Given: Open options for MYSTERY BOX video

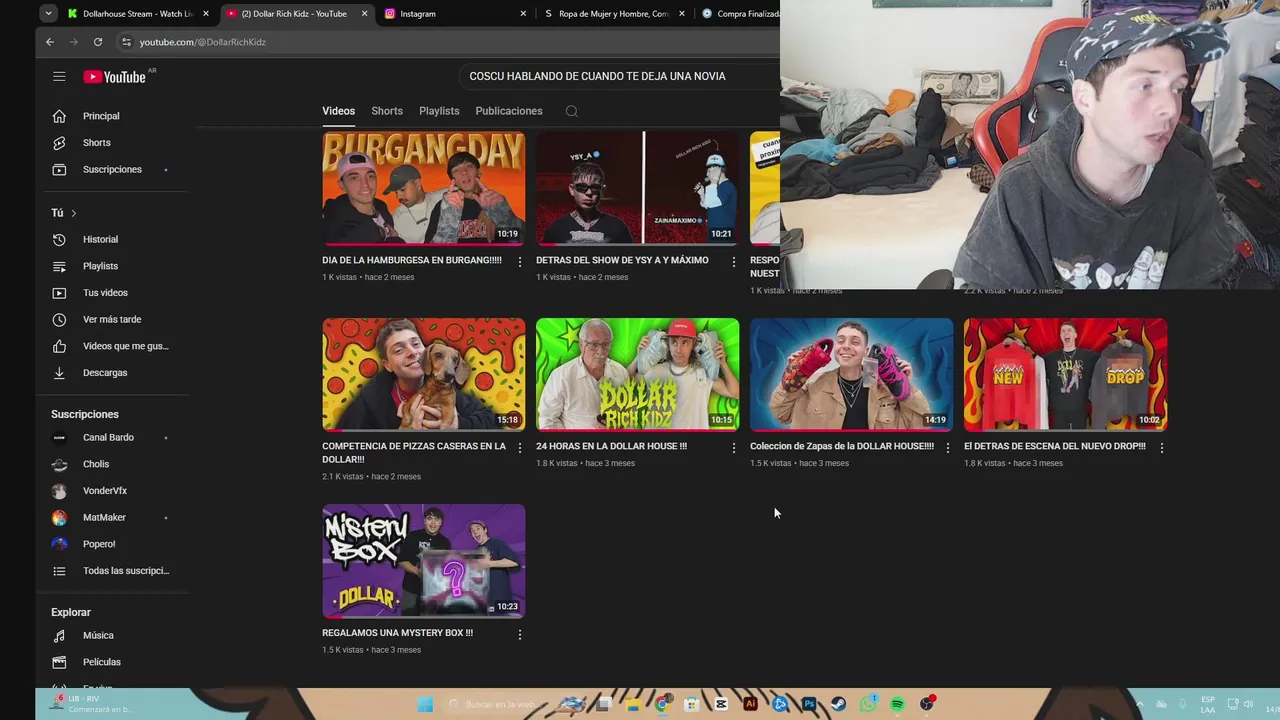Looking at the screenshot, I should click(519, 634).
